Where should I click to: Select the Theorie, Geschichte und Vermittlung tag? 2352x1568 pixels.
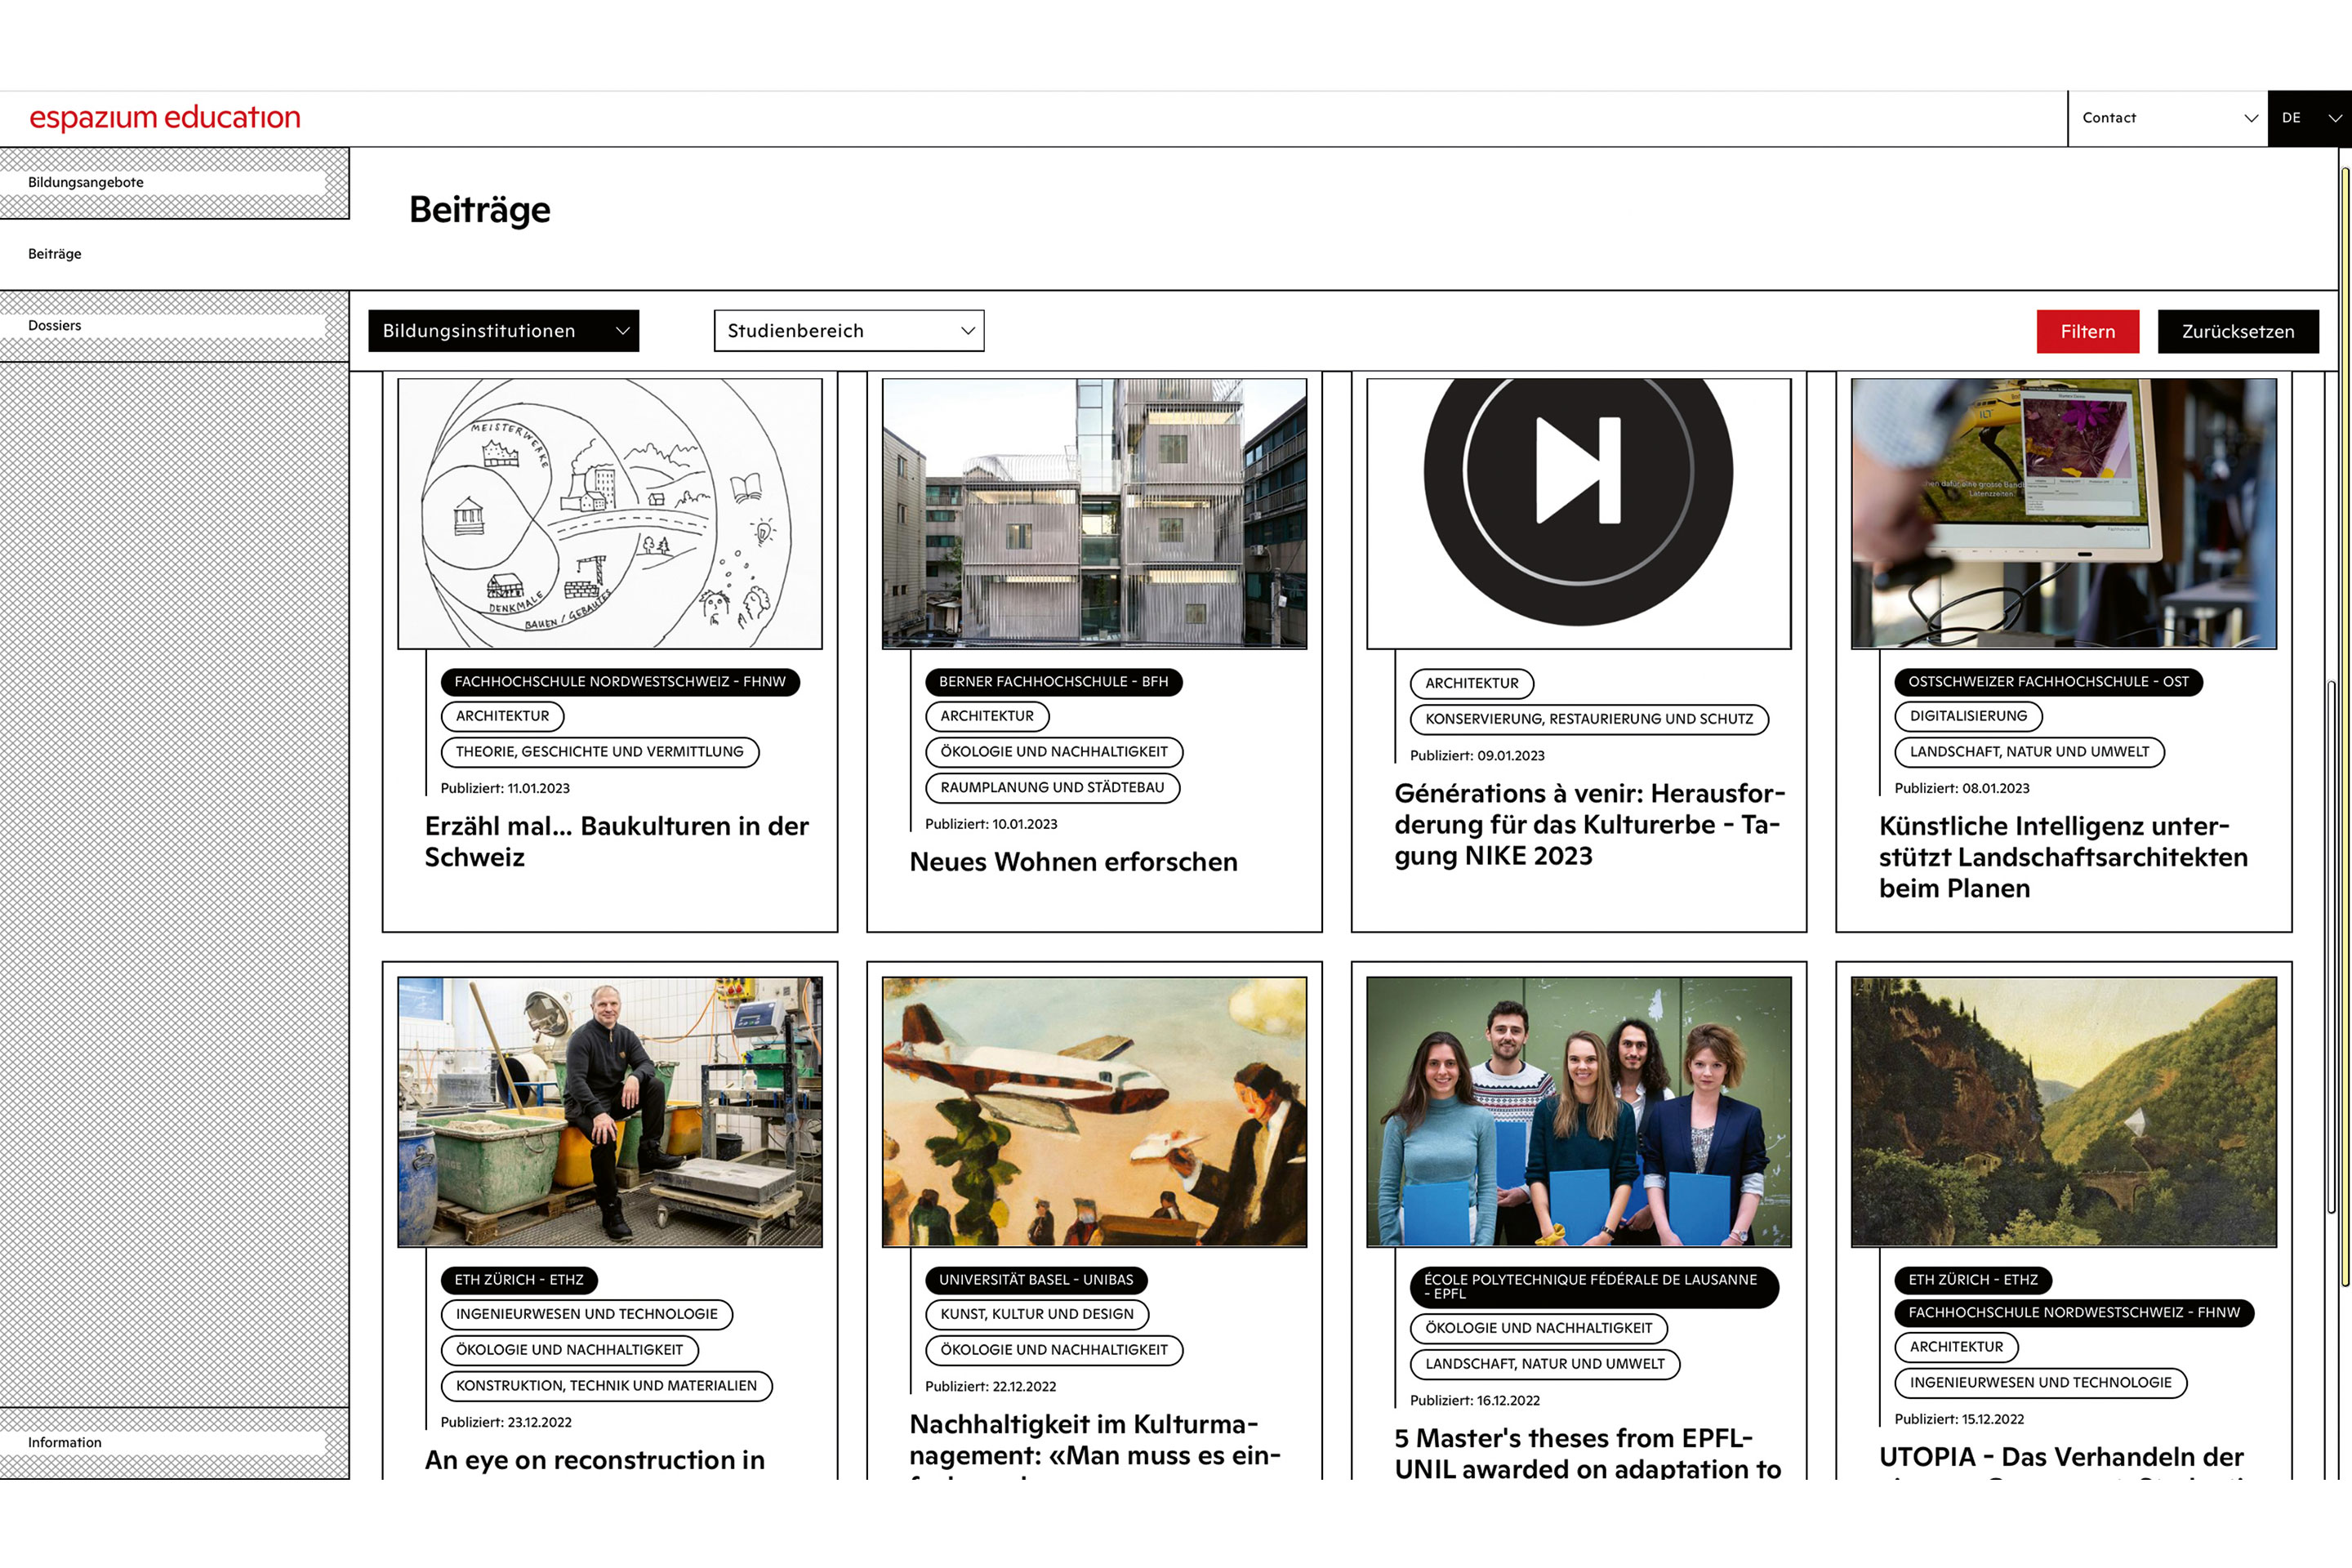tap(600, 752)
